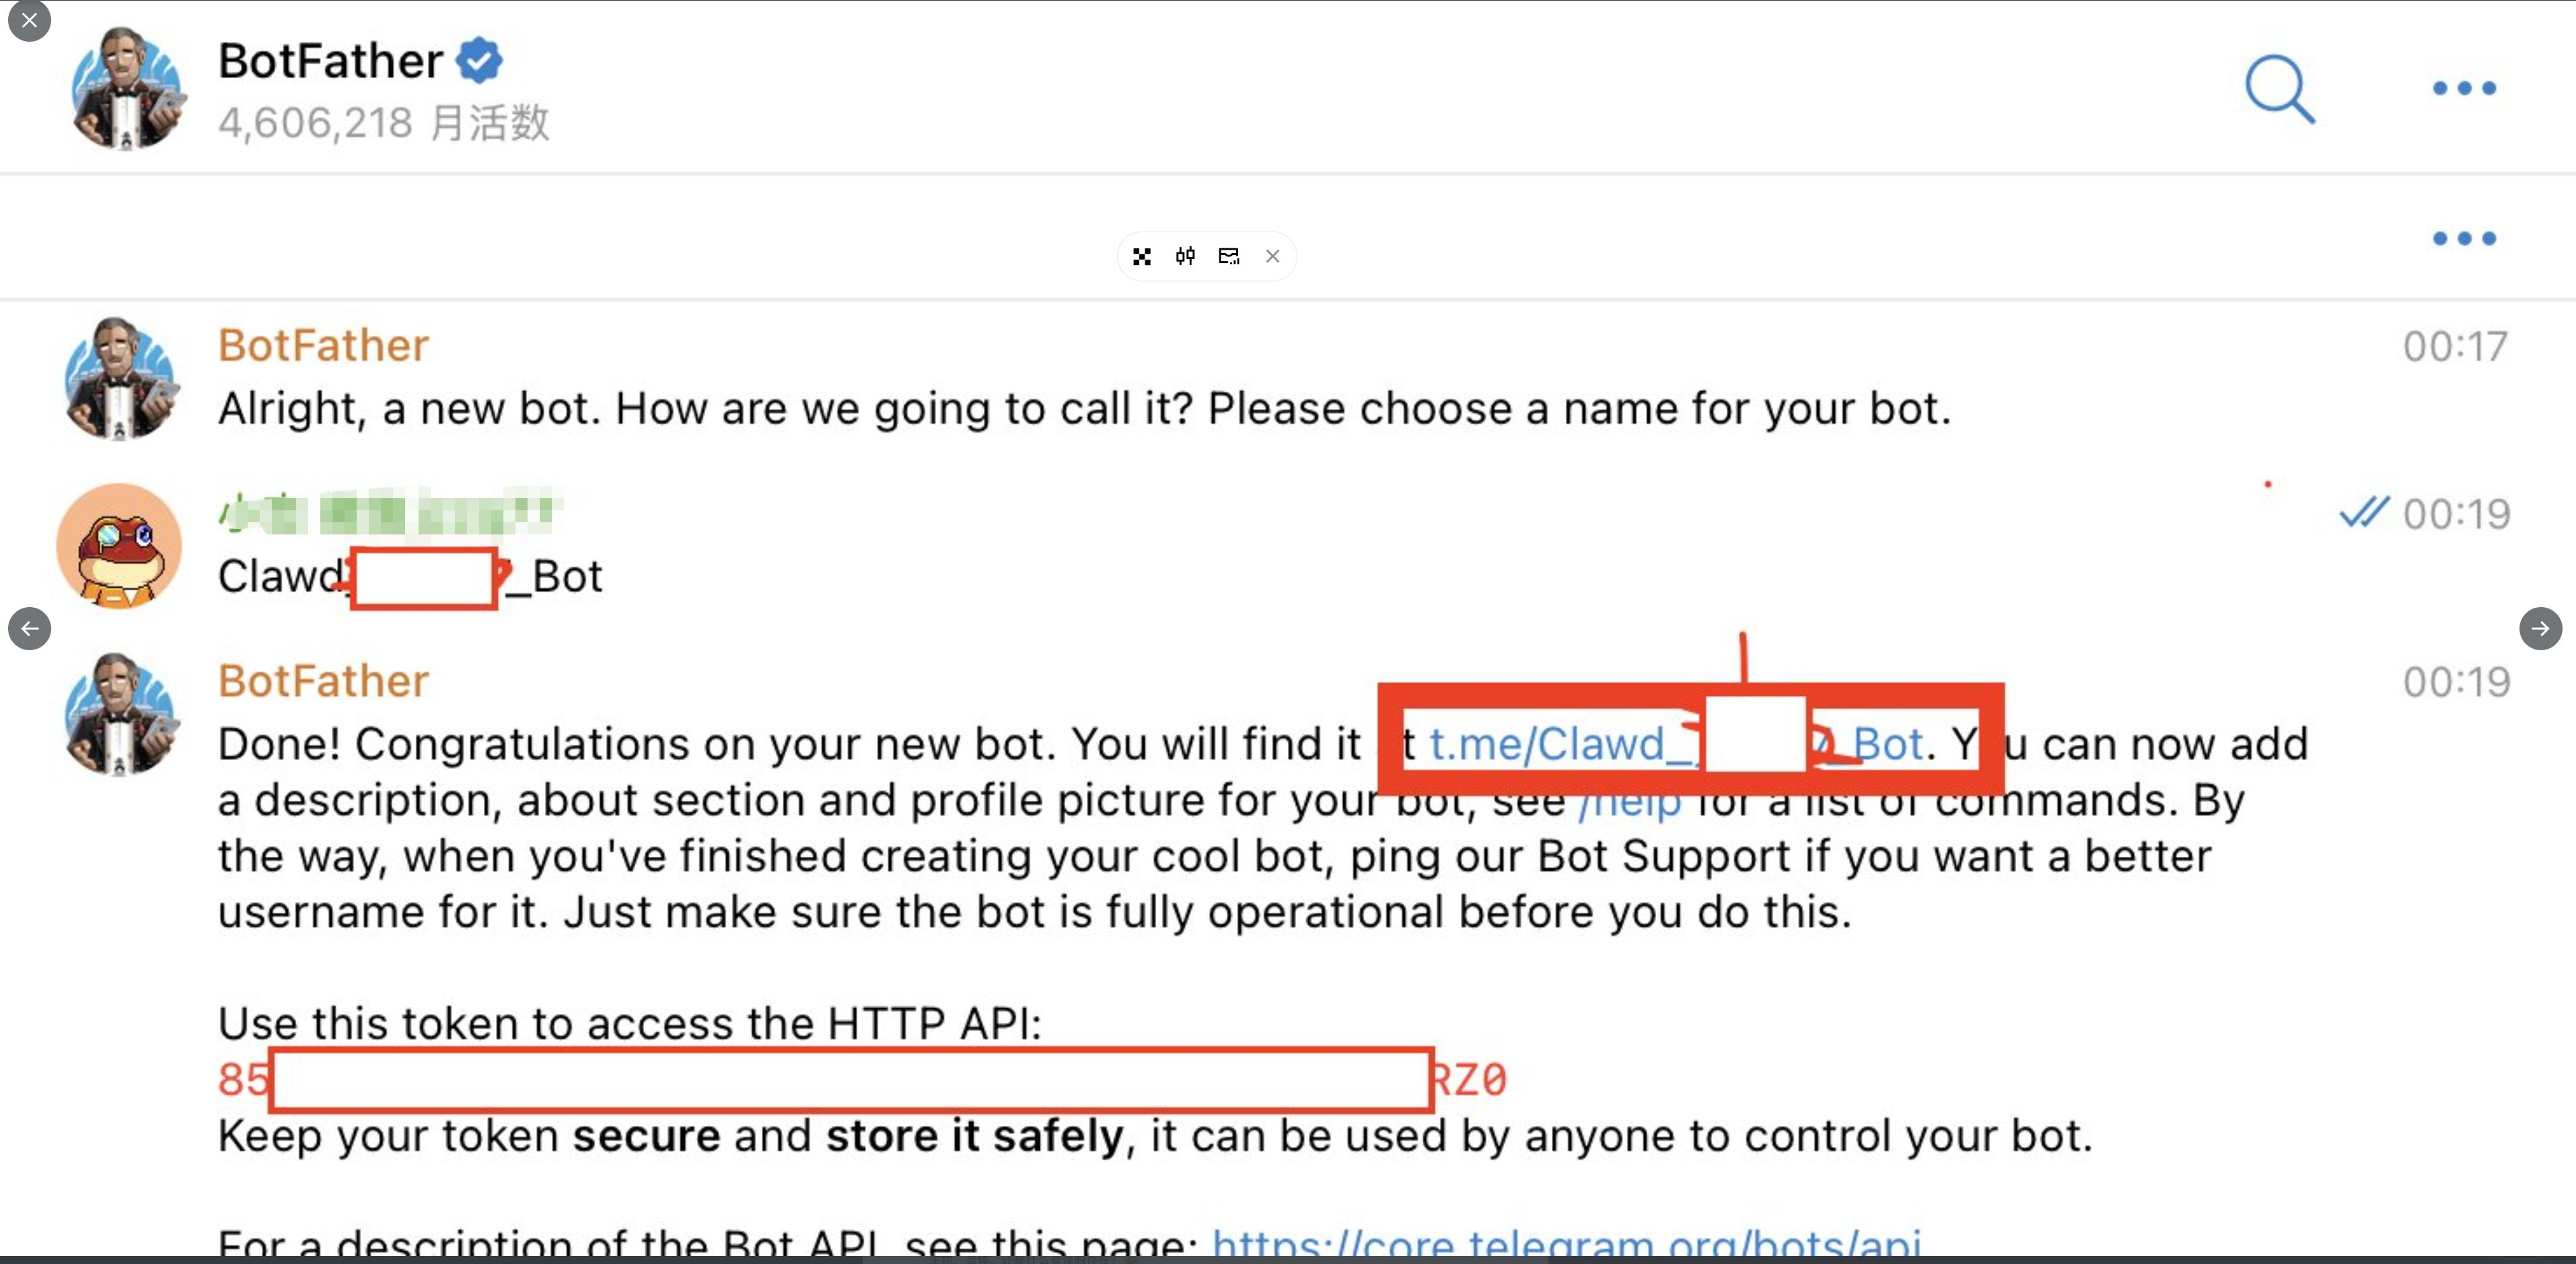This screenshot has width=2576, height=1264.
Task: Click the blue verified badge next to BotFather
Action: tap(480, 61)
